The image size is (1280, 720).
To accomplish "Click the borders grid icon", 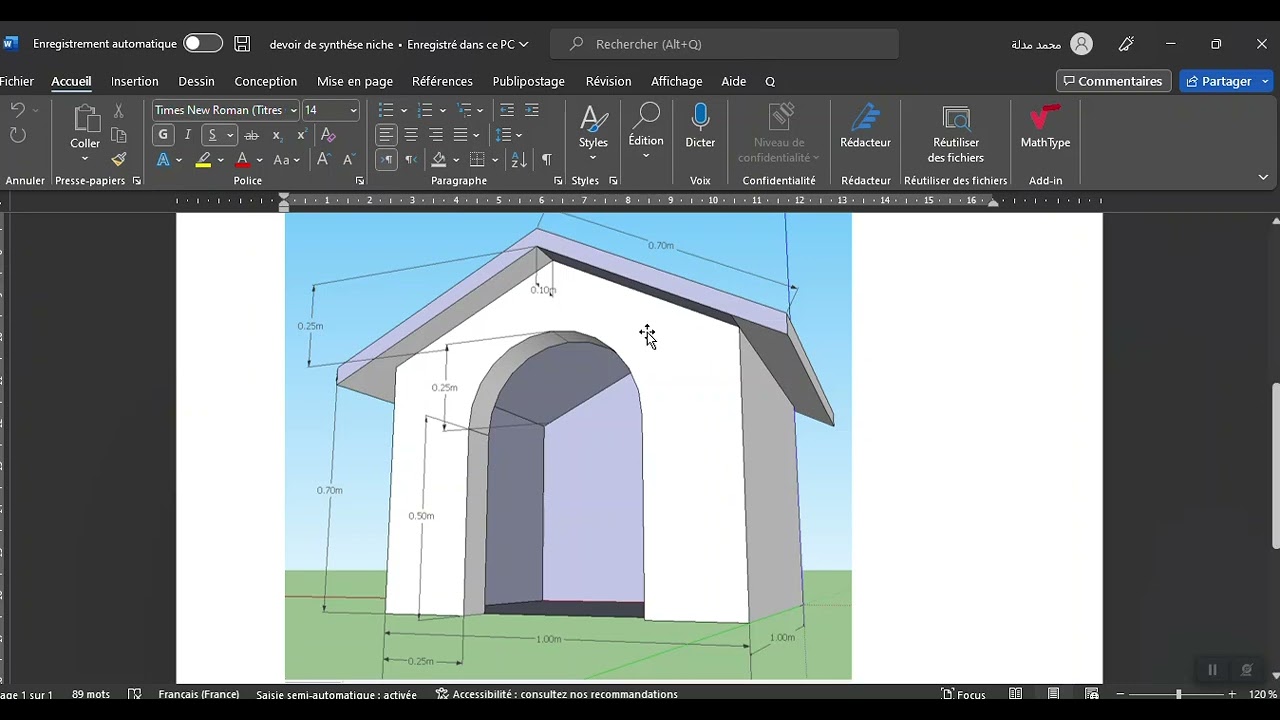I will point(477,160).
